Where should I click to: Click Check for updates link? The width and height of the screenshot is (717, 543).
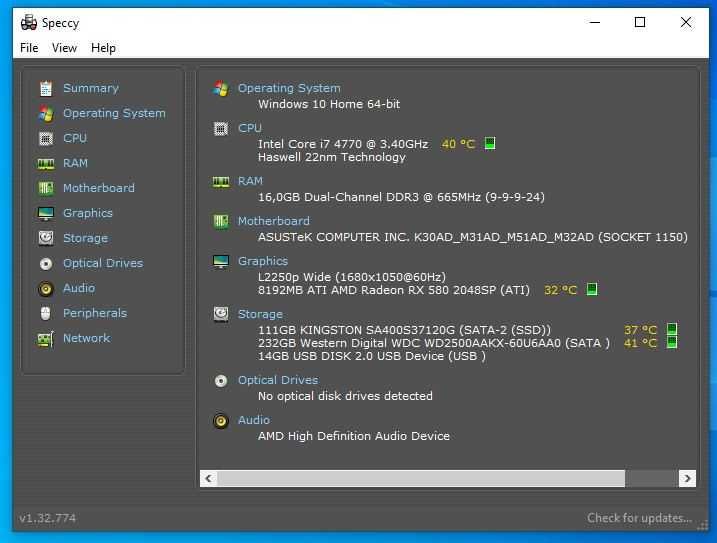coord(639,518)
